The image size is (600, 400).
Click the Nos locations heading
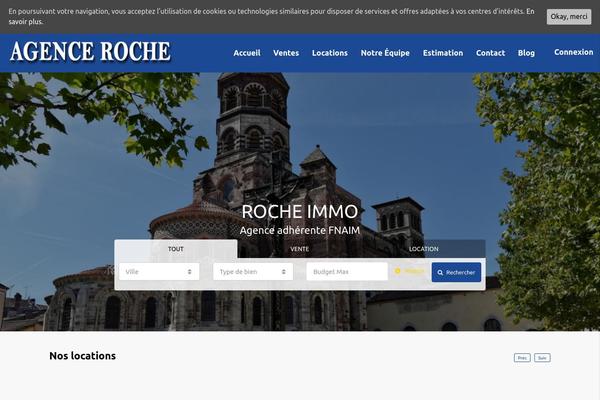pos(83,356)
